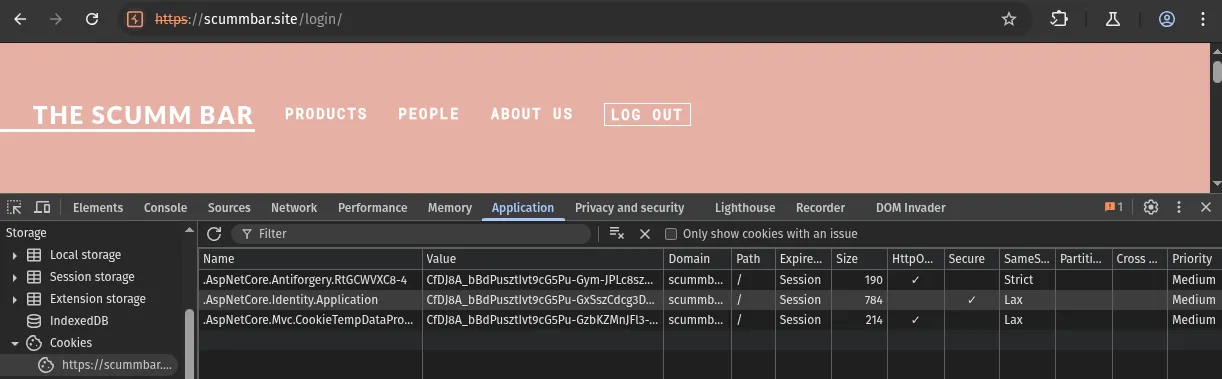Open the PEOPLE nav link
The image size is (1222, 379).
point(428,114)
